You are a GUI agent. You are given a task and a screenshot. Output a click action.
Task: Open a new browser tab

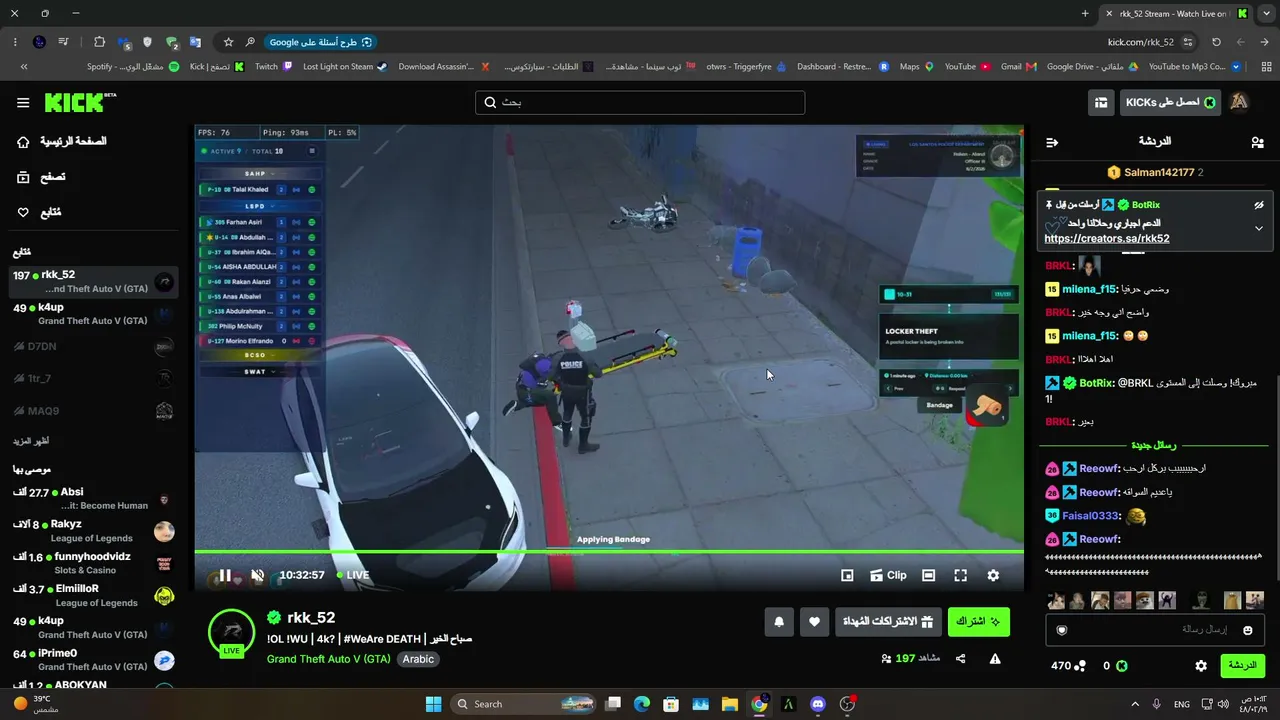click(1085, 14)
